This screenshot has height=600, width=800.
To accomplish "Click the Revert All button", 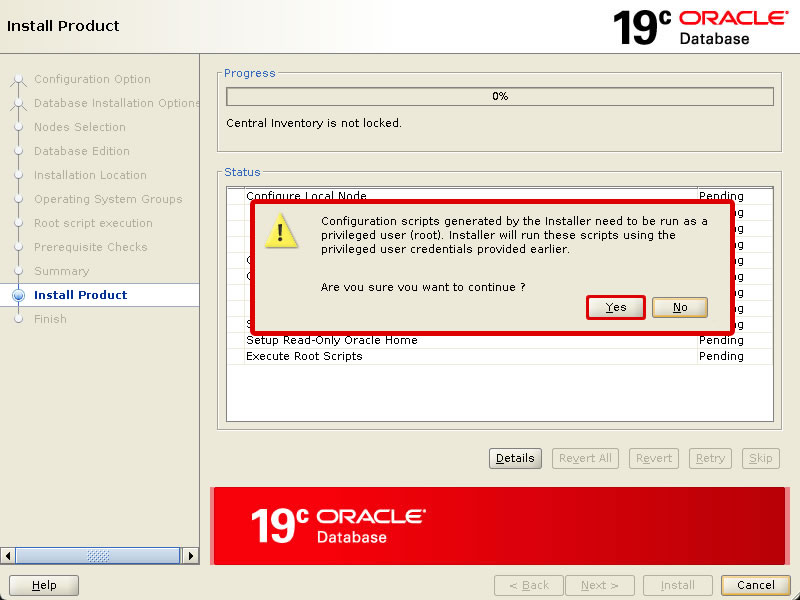I will tap(585, 458).
